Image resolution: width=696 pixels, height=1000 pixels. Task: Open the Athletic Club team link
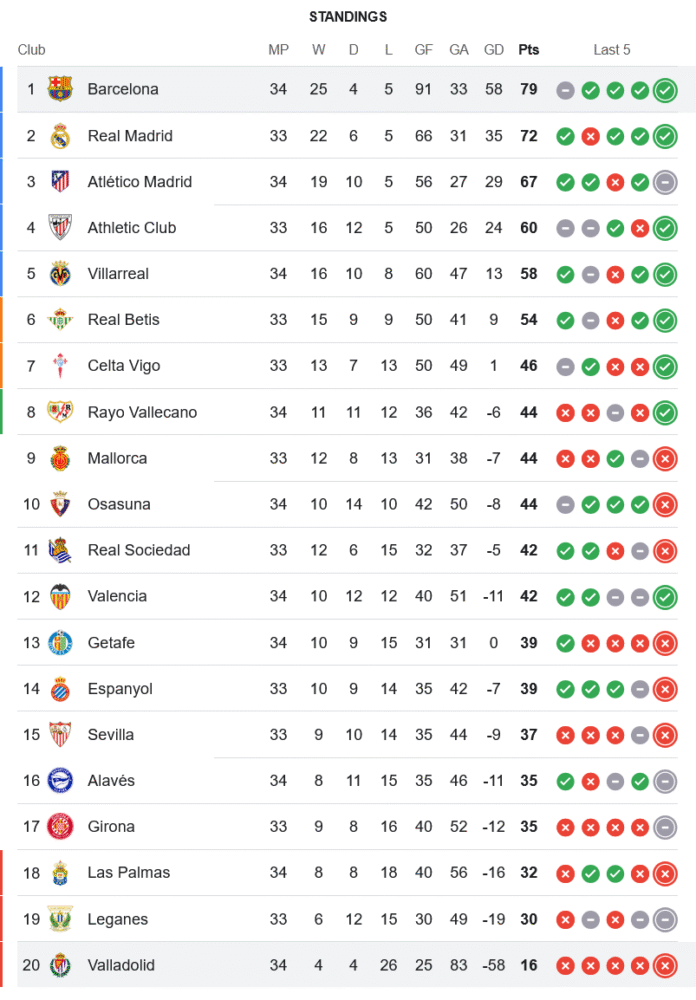131,228
